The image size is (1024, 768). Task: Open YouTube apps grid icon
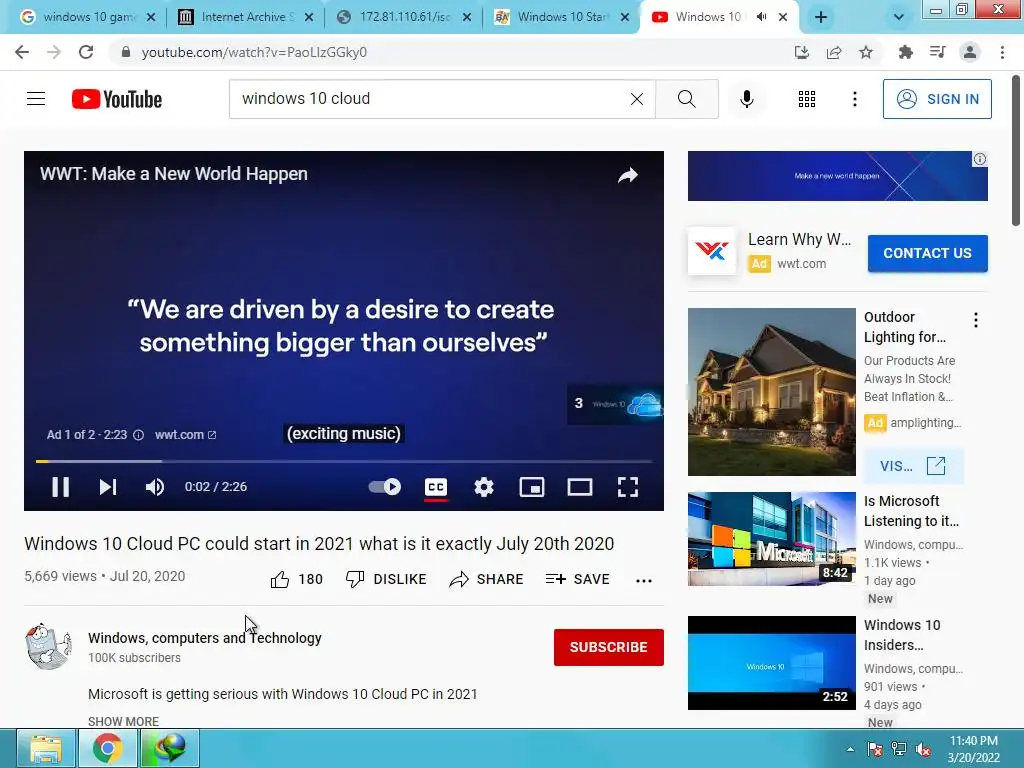(807, 99)
